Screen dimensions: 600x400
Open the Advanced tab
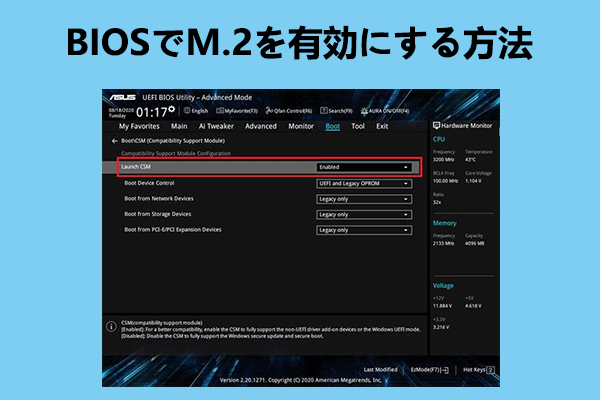point(261,126)
